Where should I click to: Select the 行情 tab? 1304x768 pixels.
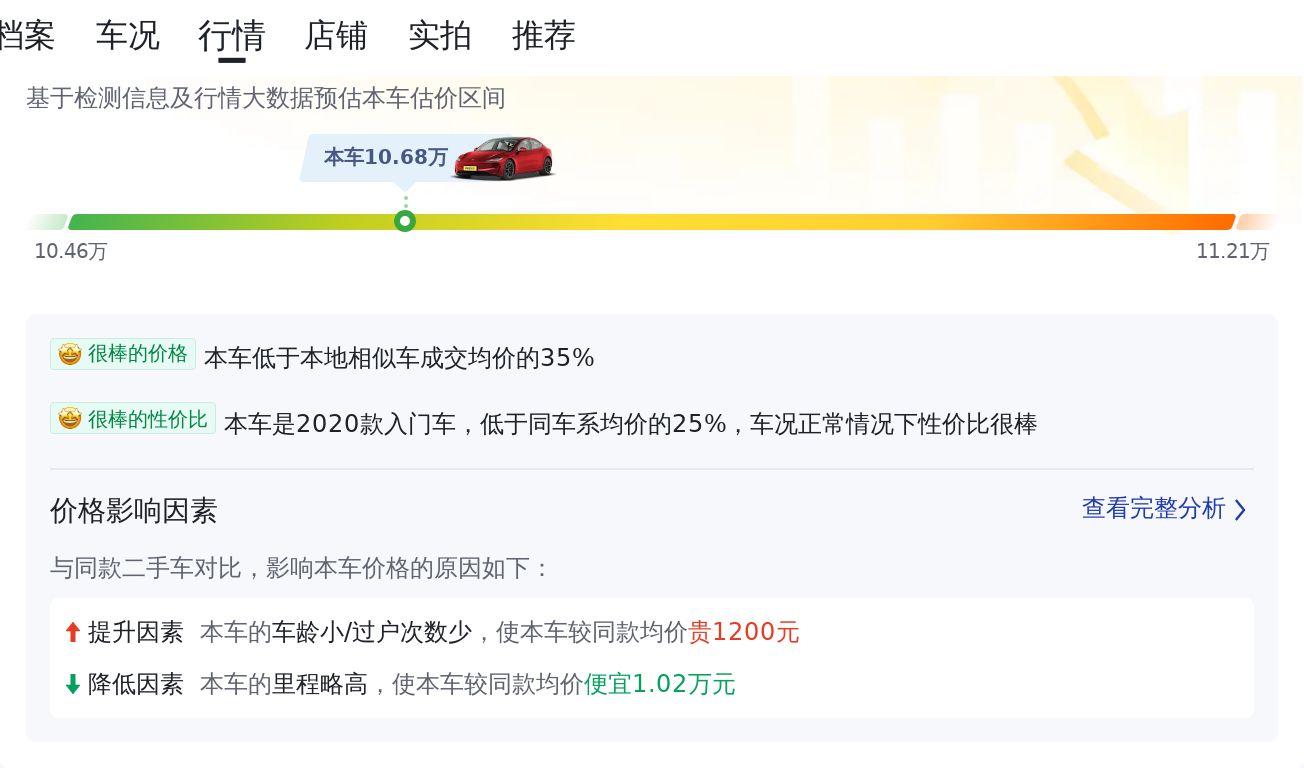point(231,36)
